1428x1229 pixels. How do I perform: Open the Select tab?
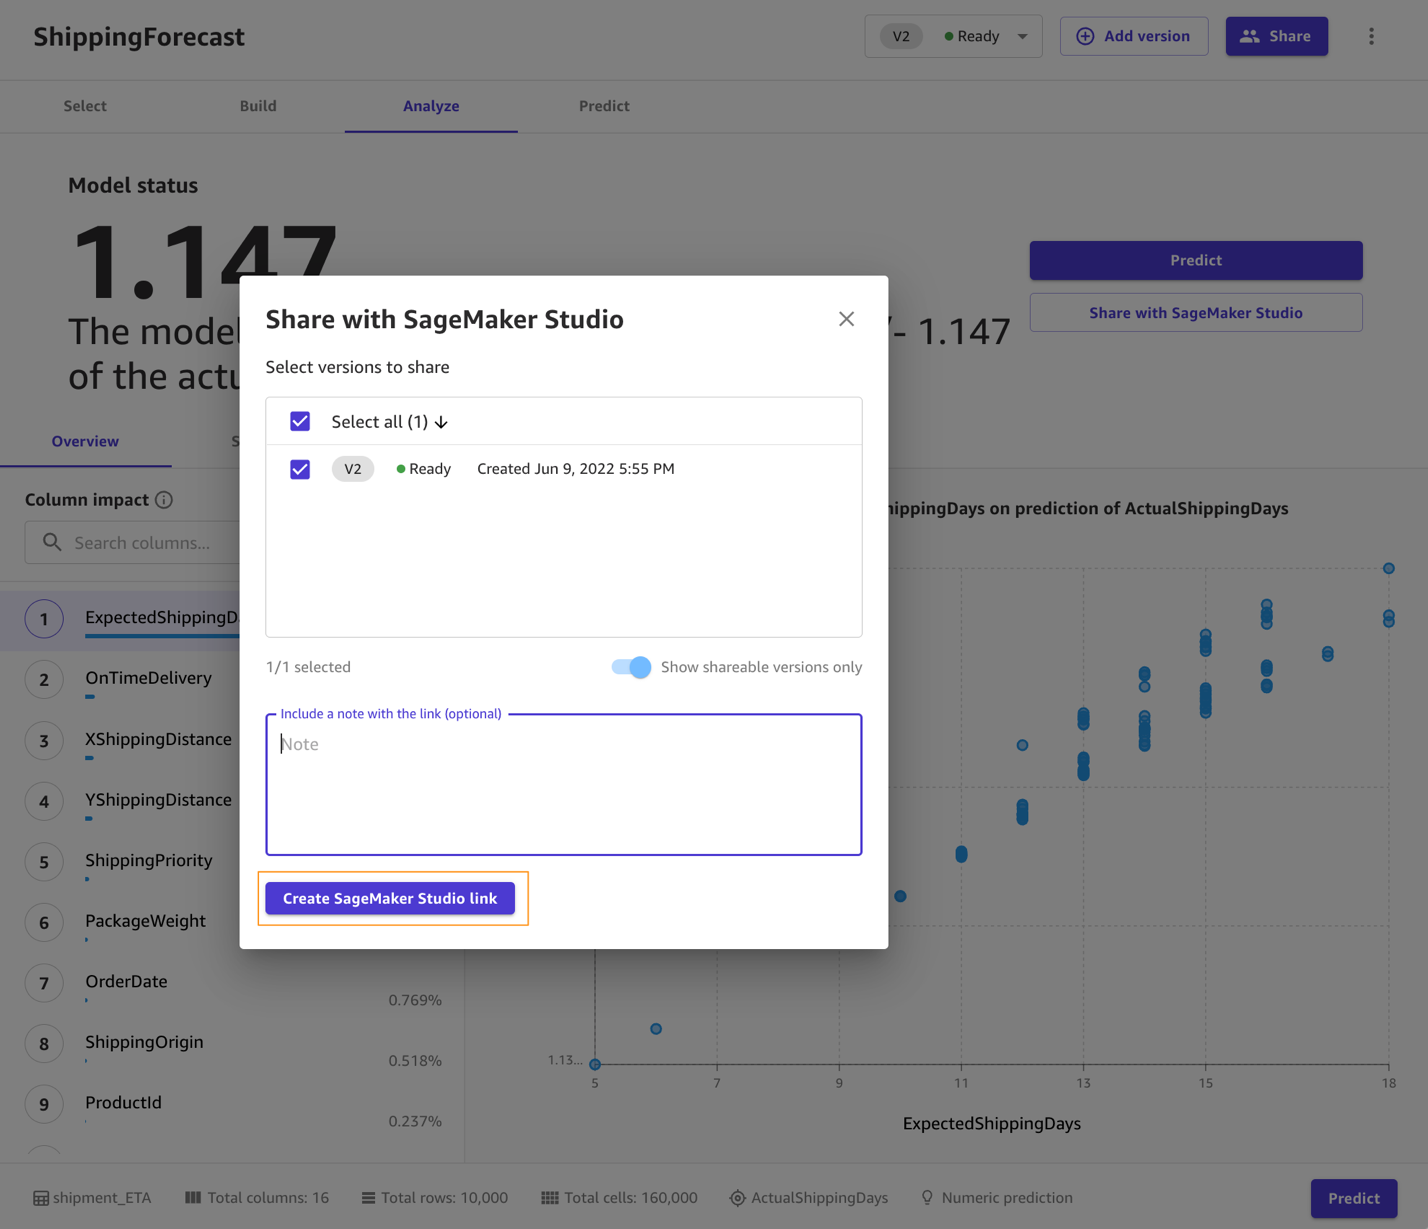point(85,106)
